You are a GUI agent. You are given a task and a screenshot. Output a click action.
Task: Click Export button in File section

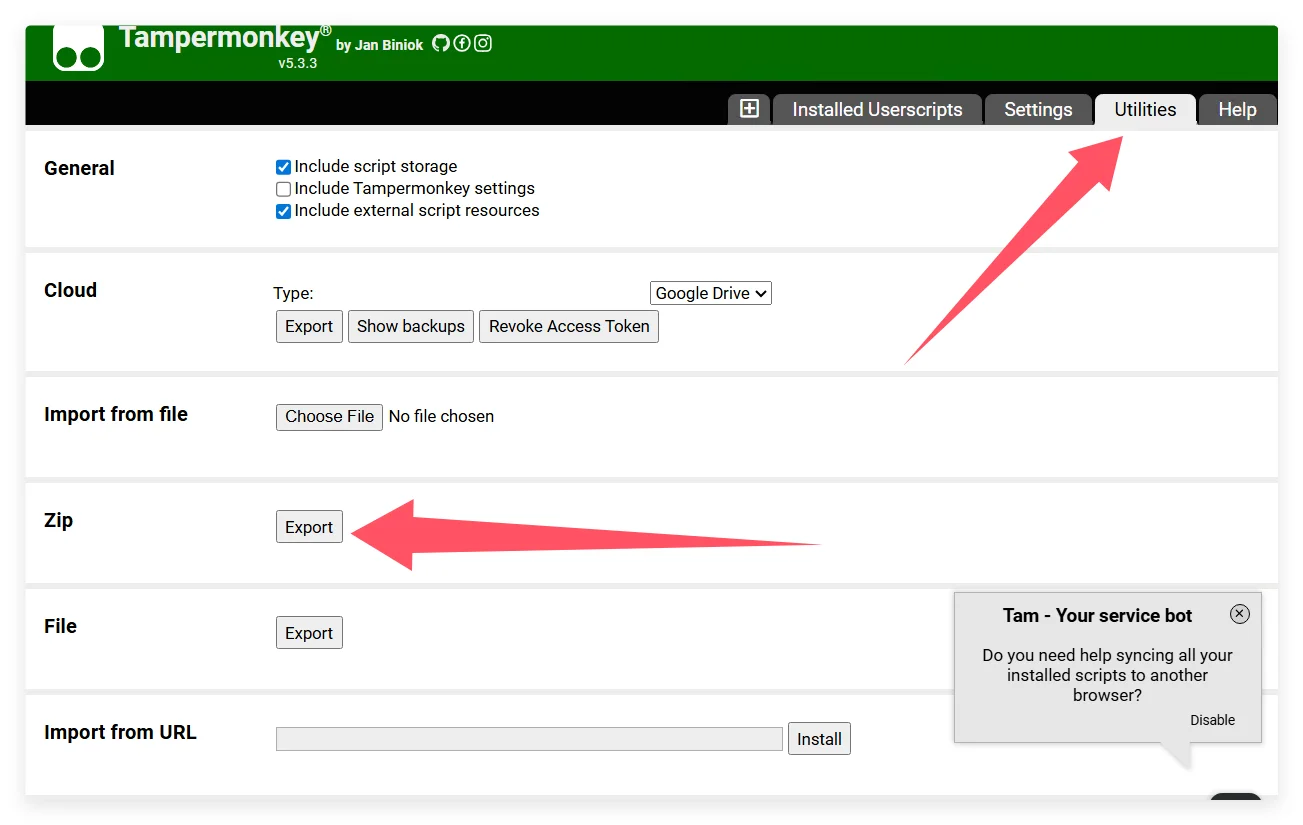click(309, 633)
